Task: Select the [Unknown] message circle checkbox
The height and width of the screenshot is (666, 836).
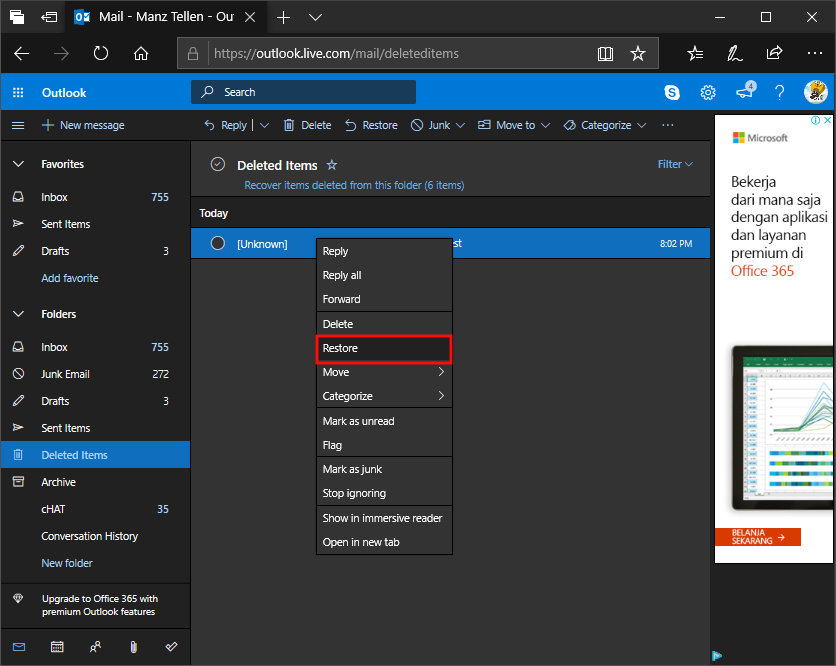Action: point(217,243)
